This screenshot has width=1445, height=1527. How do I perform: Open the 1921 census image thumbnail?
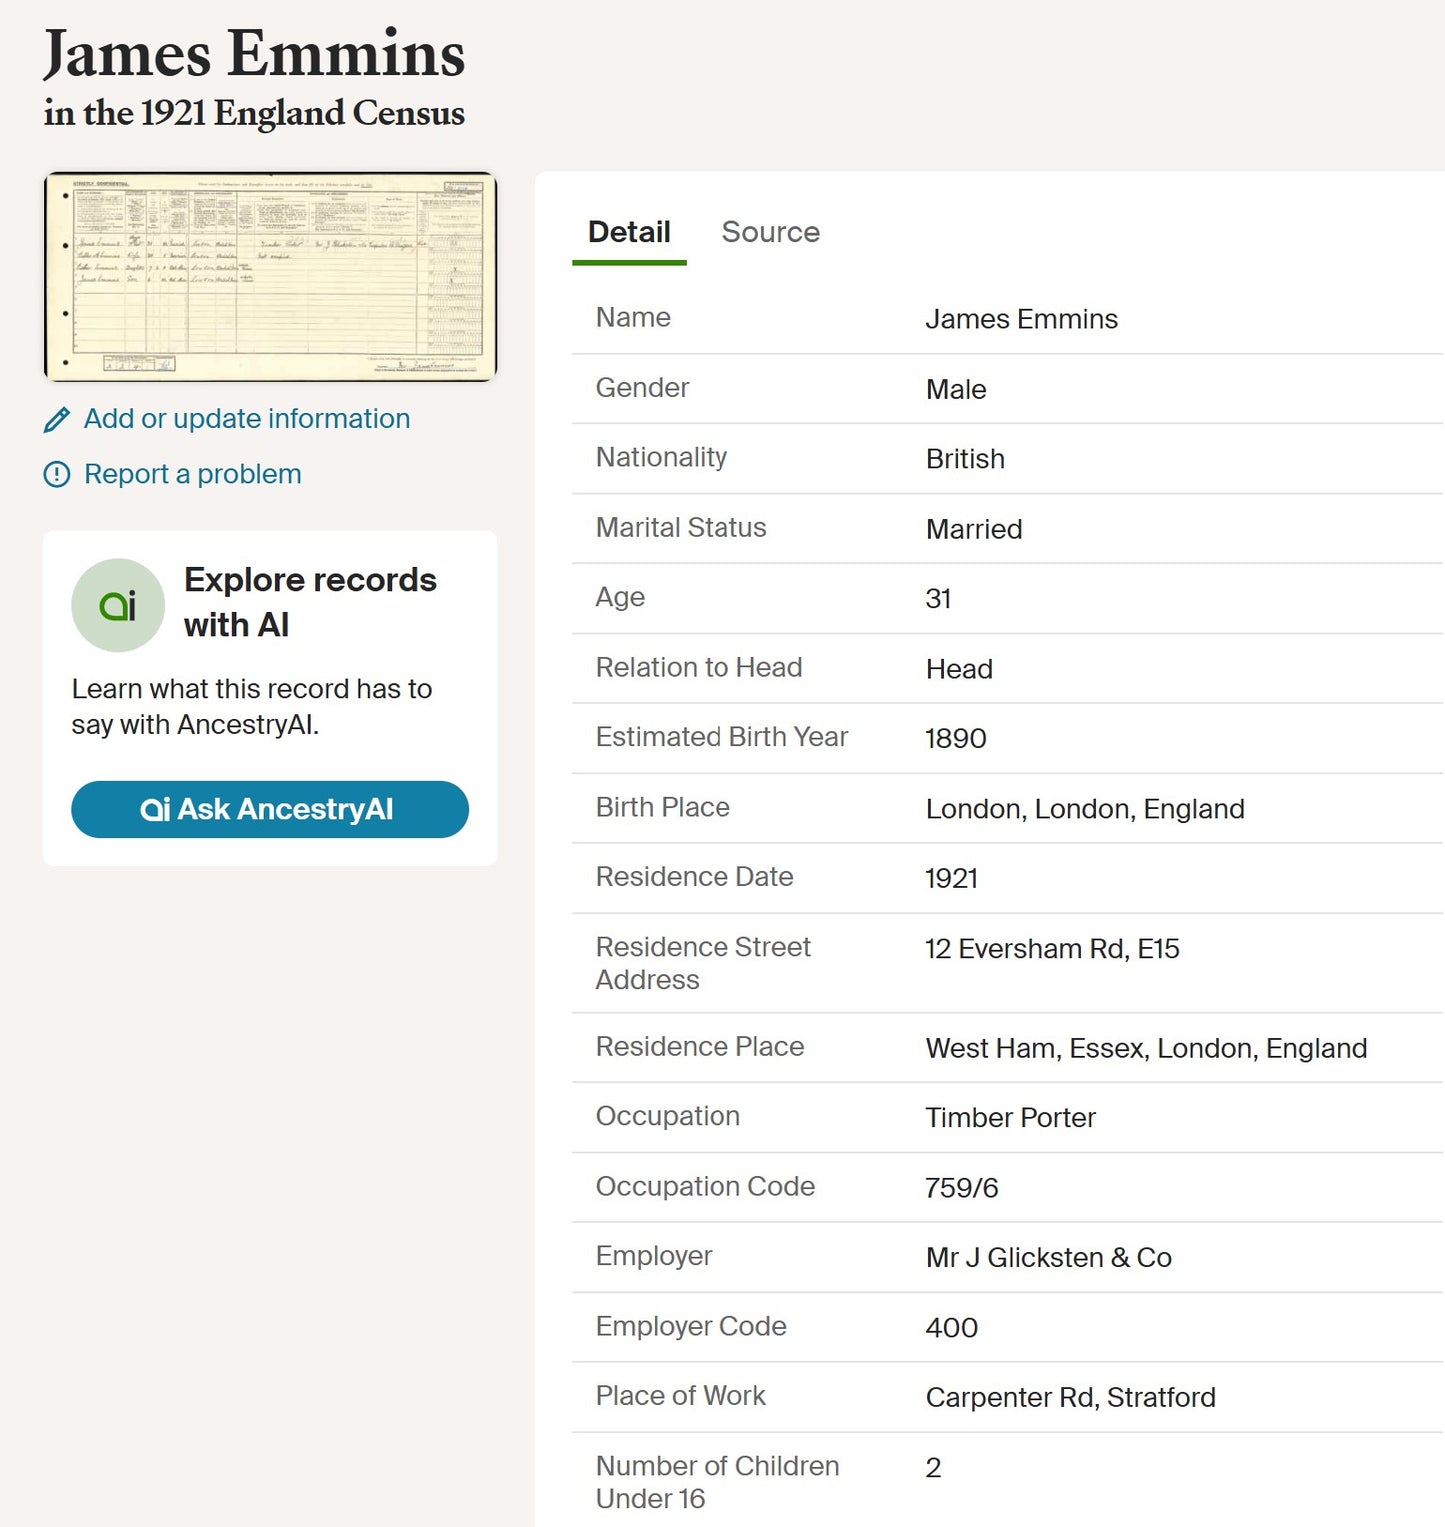270,277
